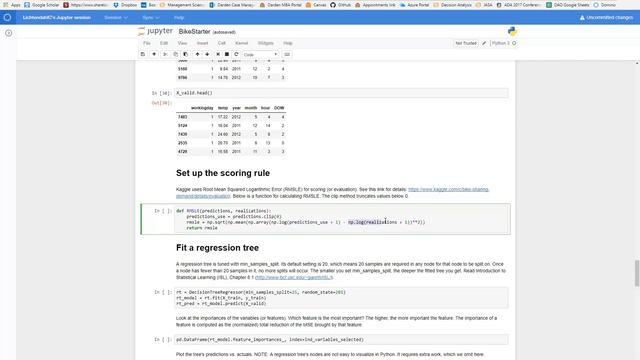Screen dimensions: 640x360
Task: Open the Azure Portal bookmark
Action: tap(414, 5)
